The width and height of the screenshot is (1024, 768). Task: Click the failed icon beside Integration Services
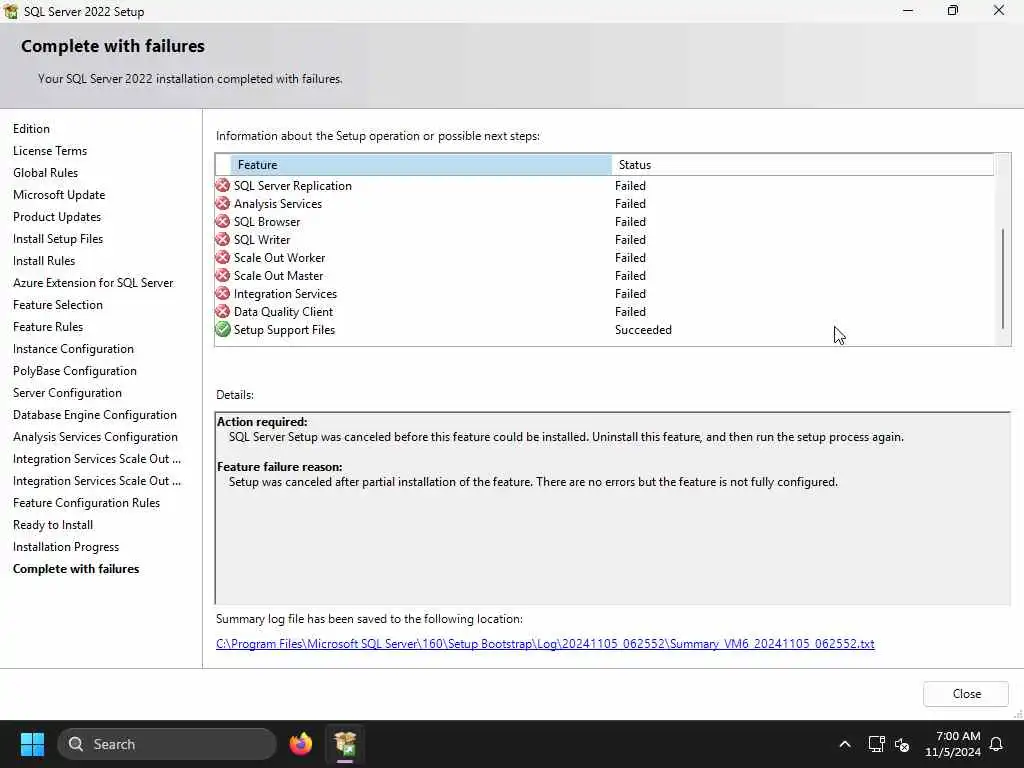[223, 294]
